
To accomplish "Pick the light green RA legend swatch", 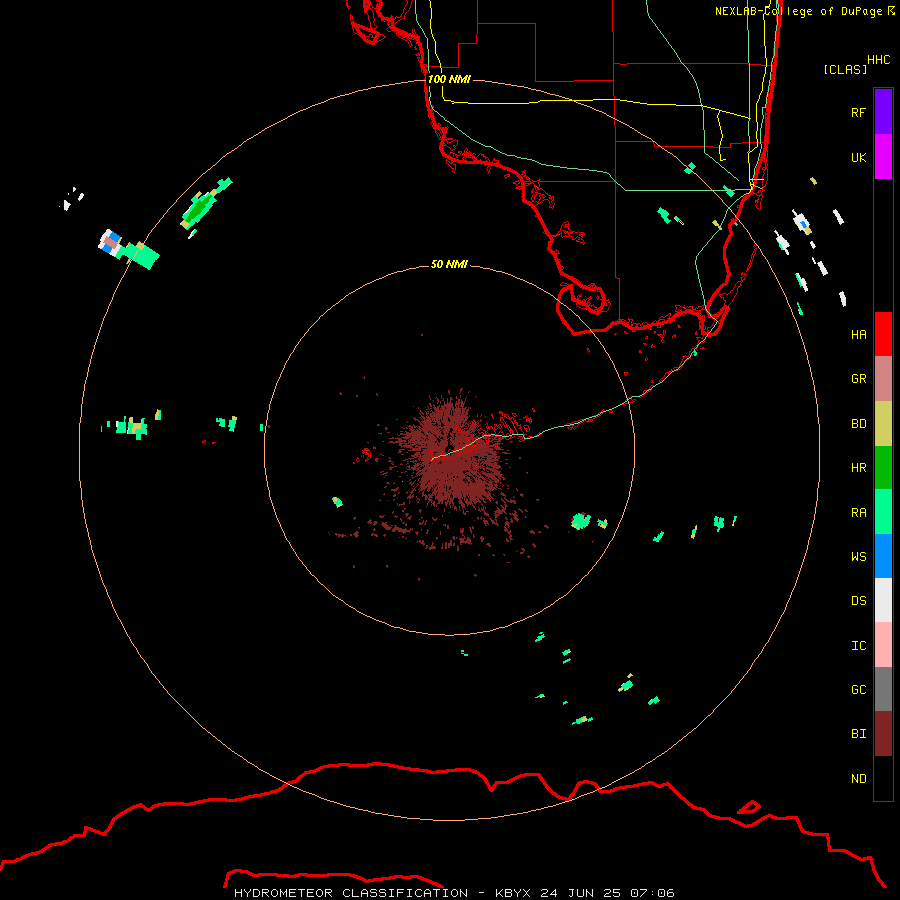I will [883, 512].
